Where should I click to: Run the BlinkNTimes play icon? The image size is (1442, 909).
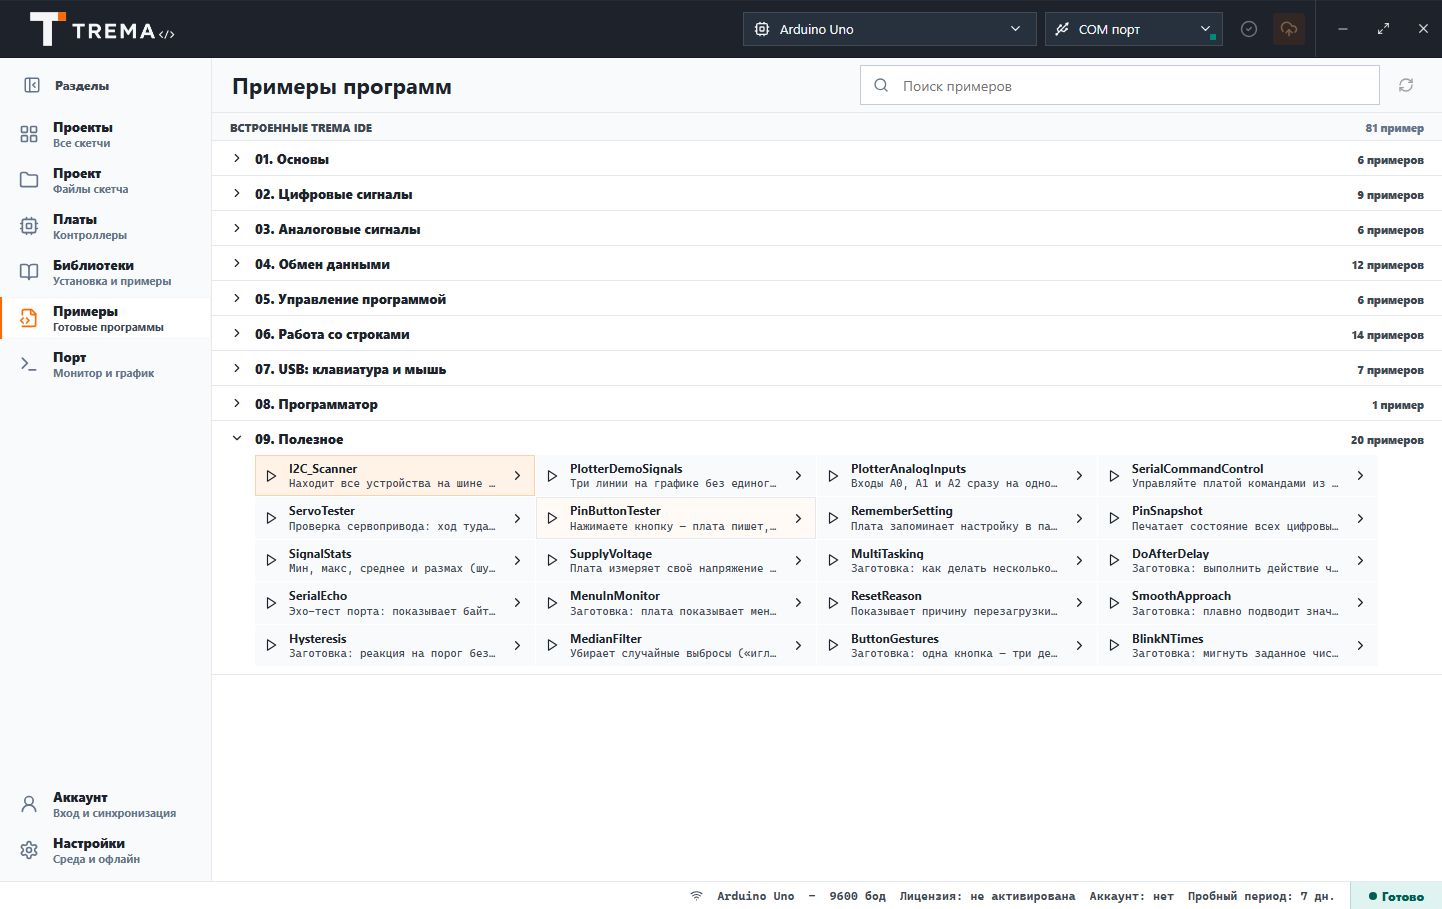click(1114, 646)
